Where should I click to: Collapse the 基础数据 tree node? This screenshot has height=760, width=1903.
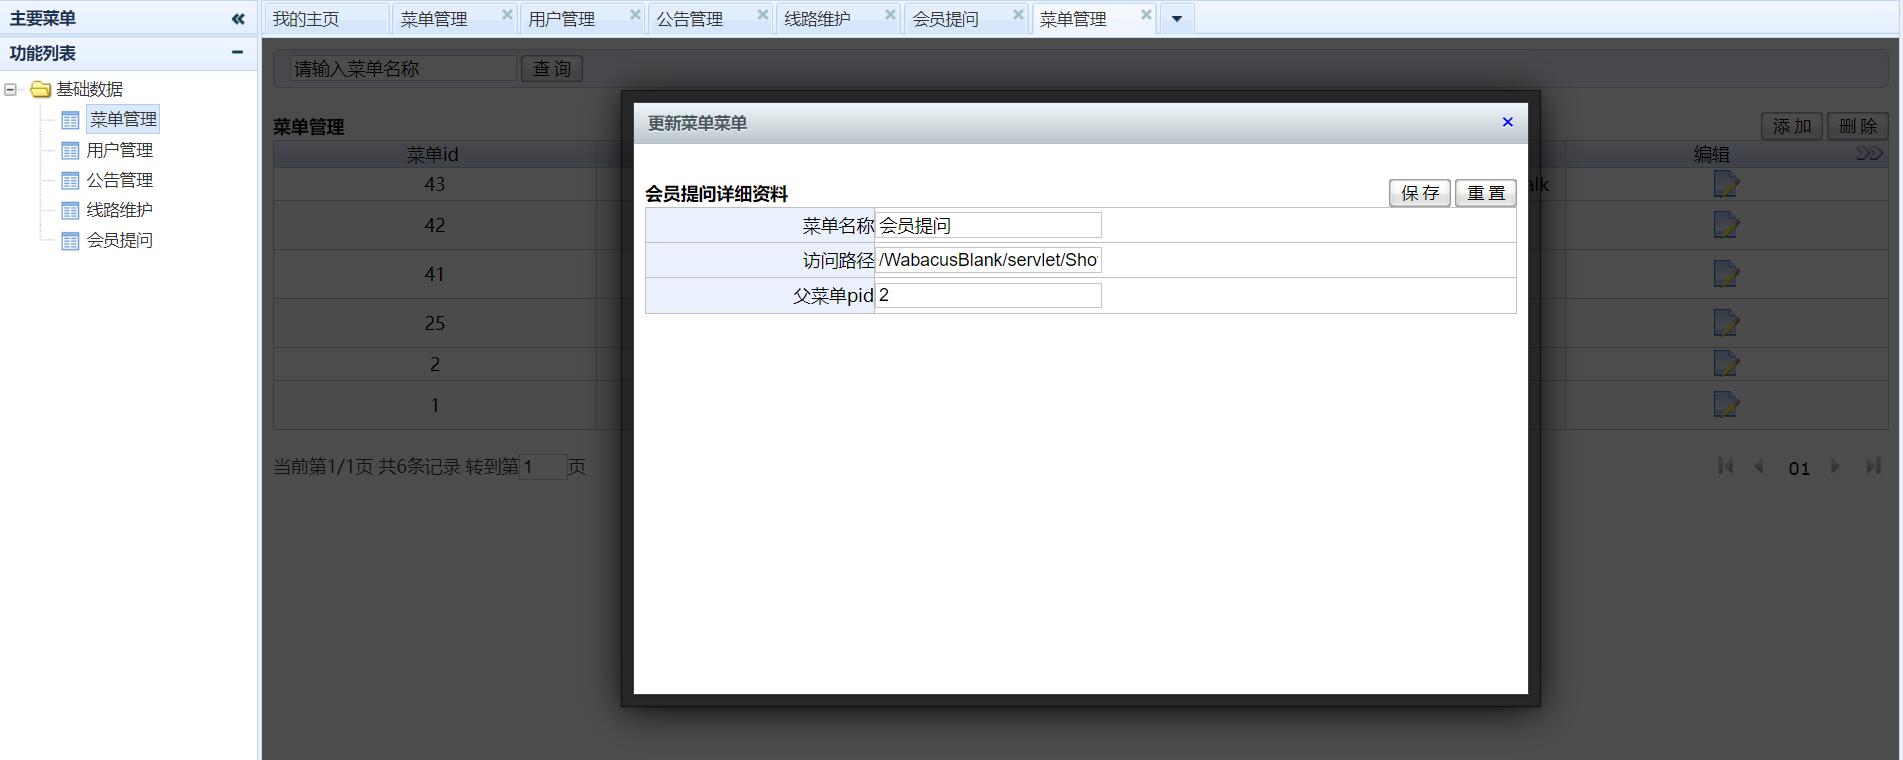[11, 89]
